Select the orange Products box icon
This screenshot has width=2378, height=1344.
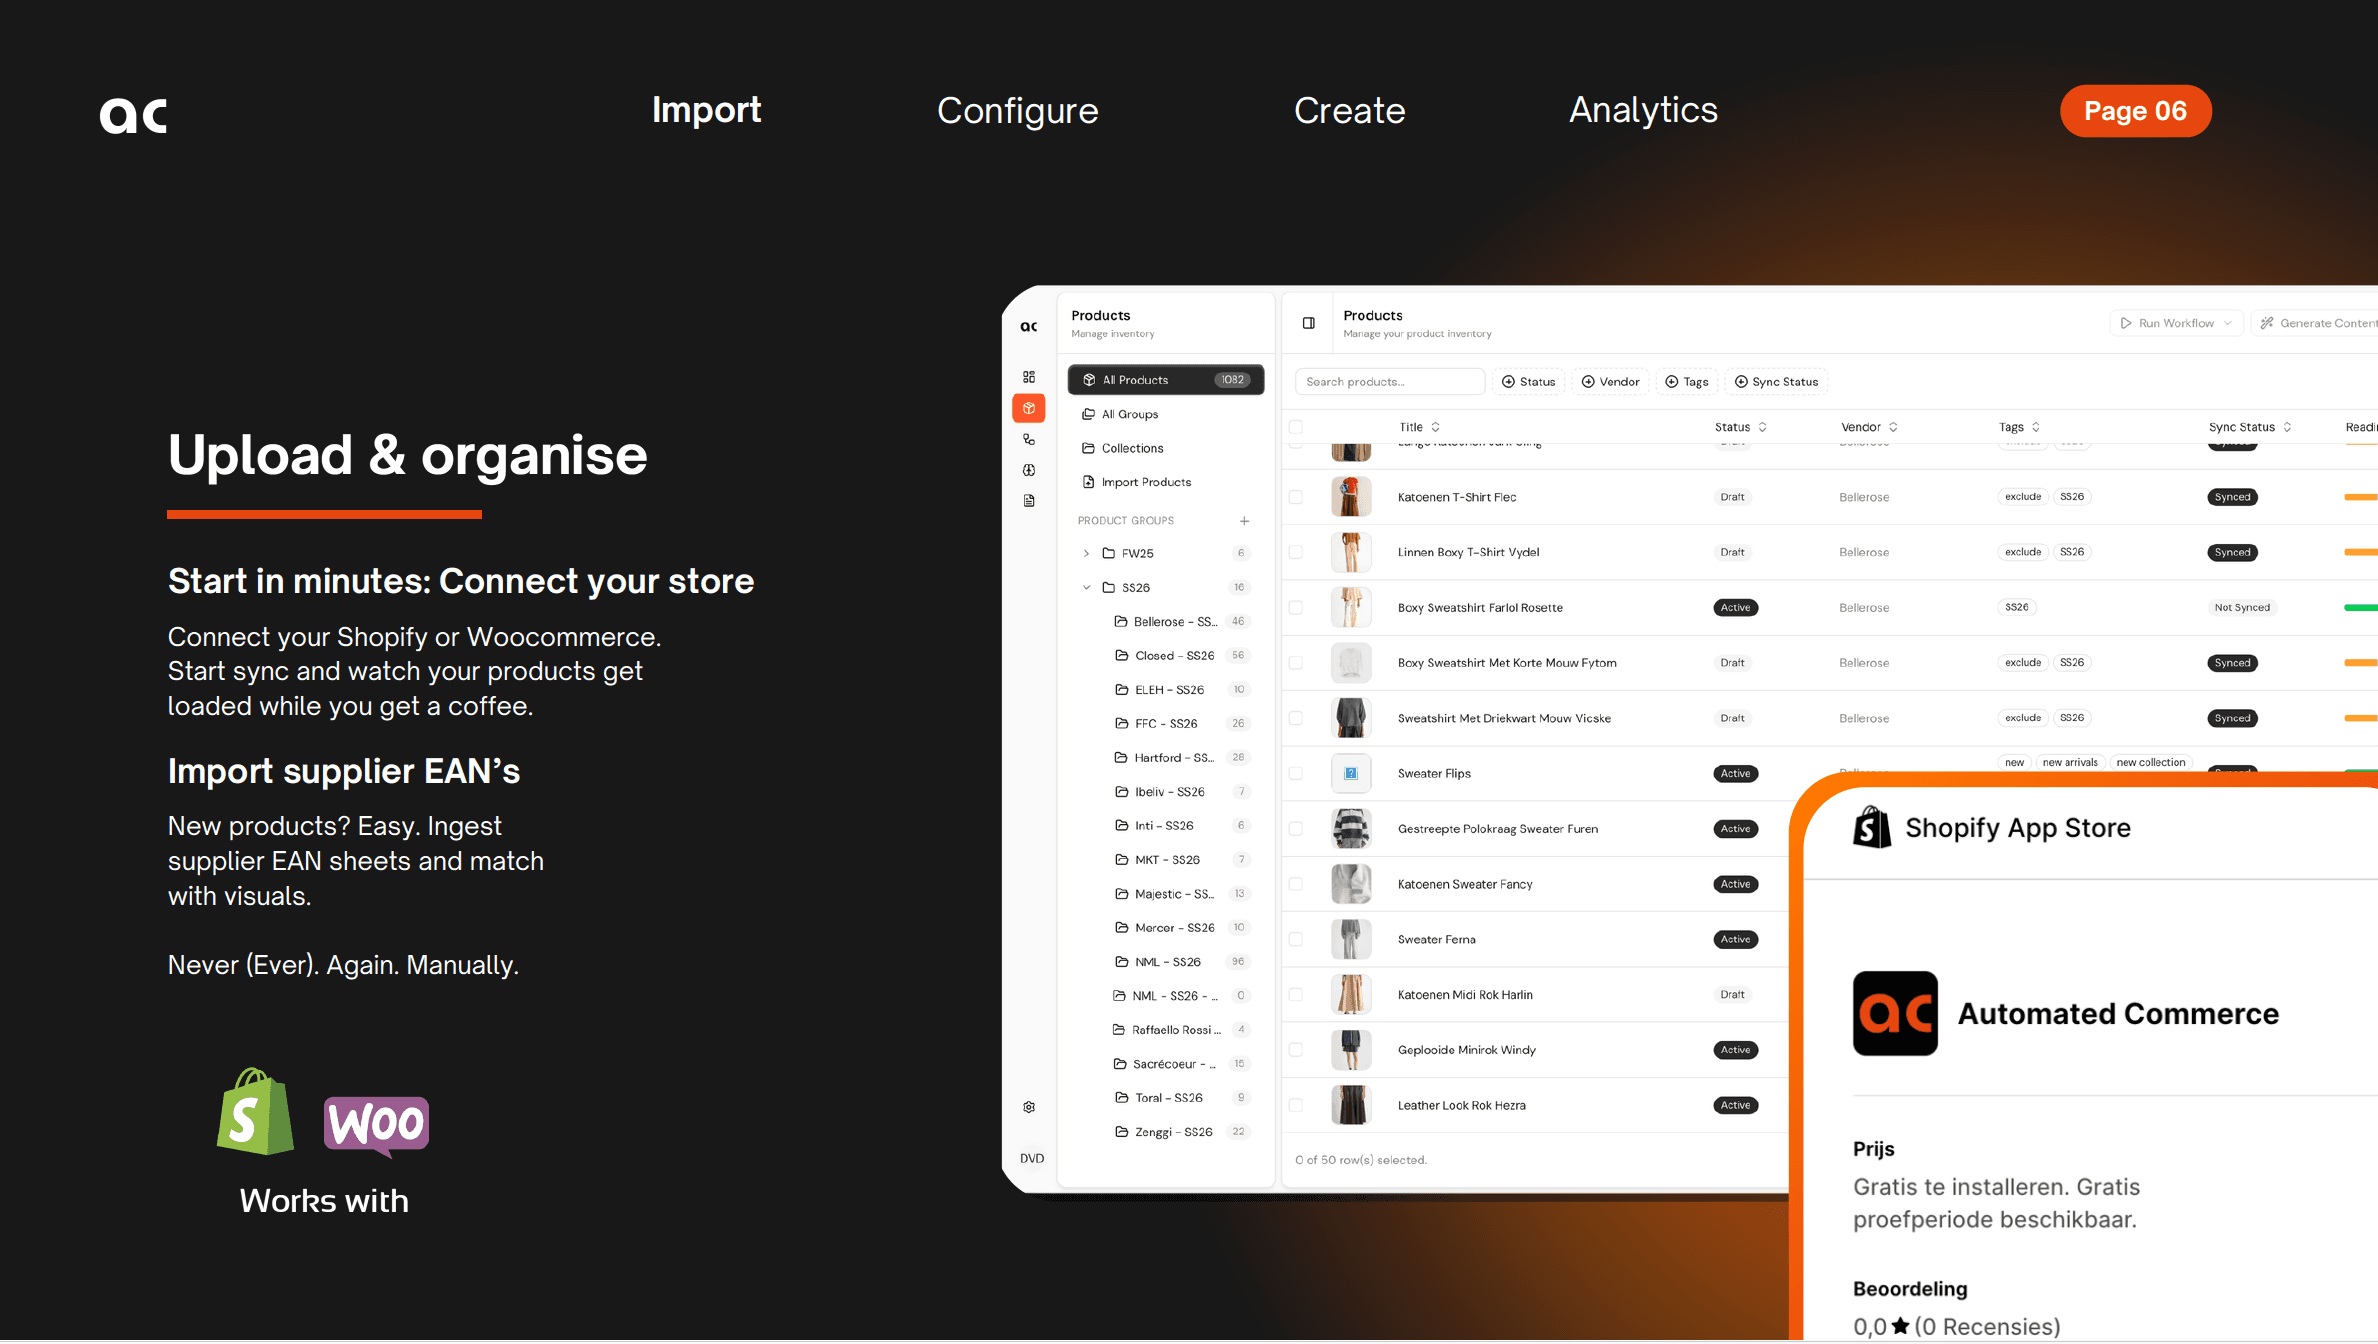point(1029,408)
